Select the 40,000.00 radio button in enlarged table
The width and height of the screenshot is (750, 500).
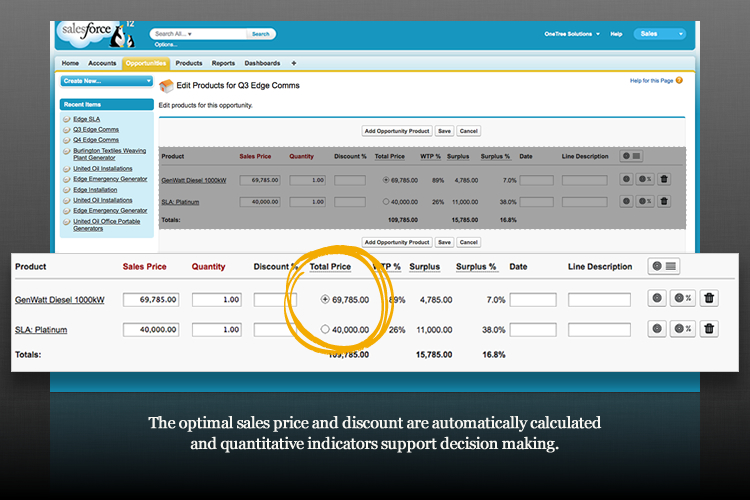(x=325, y=329)
